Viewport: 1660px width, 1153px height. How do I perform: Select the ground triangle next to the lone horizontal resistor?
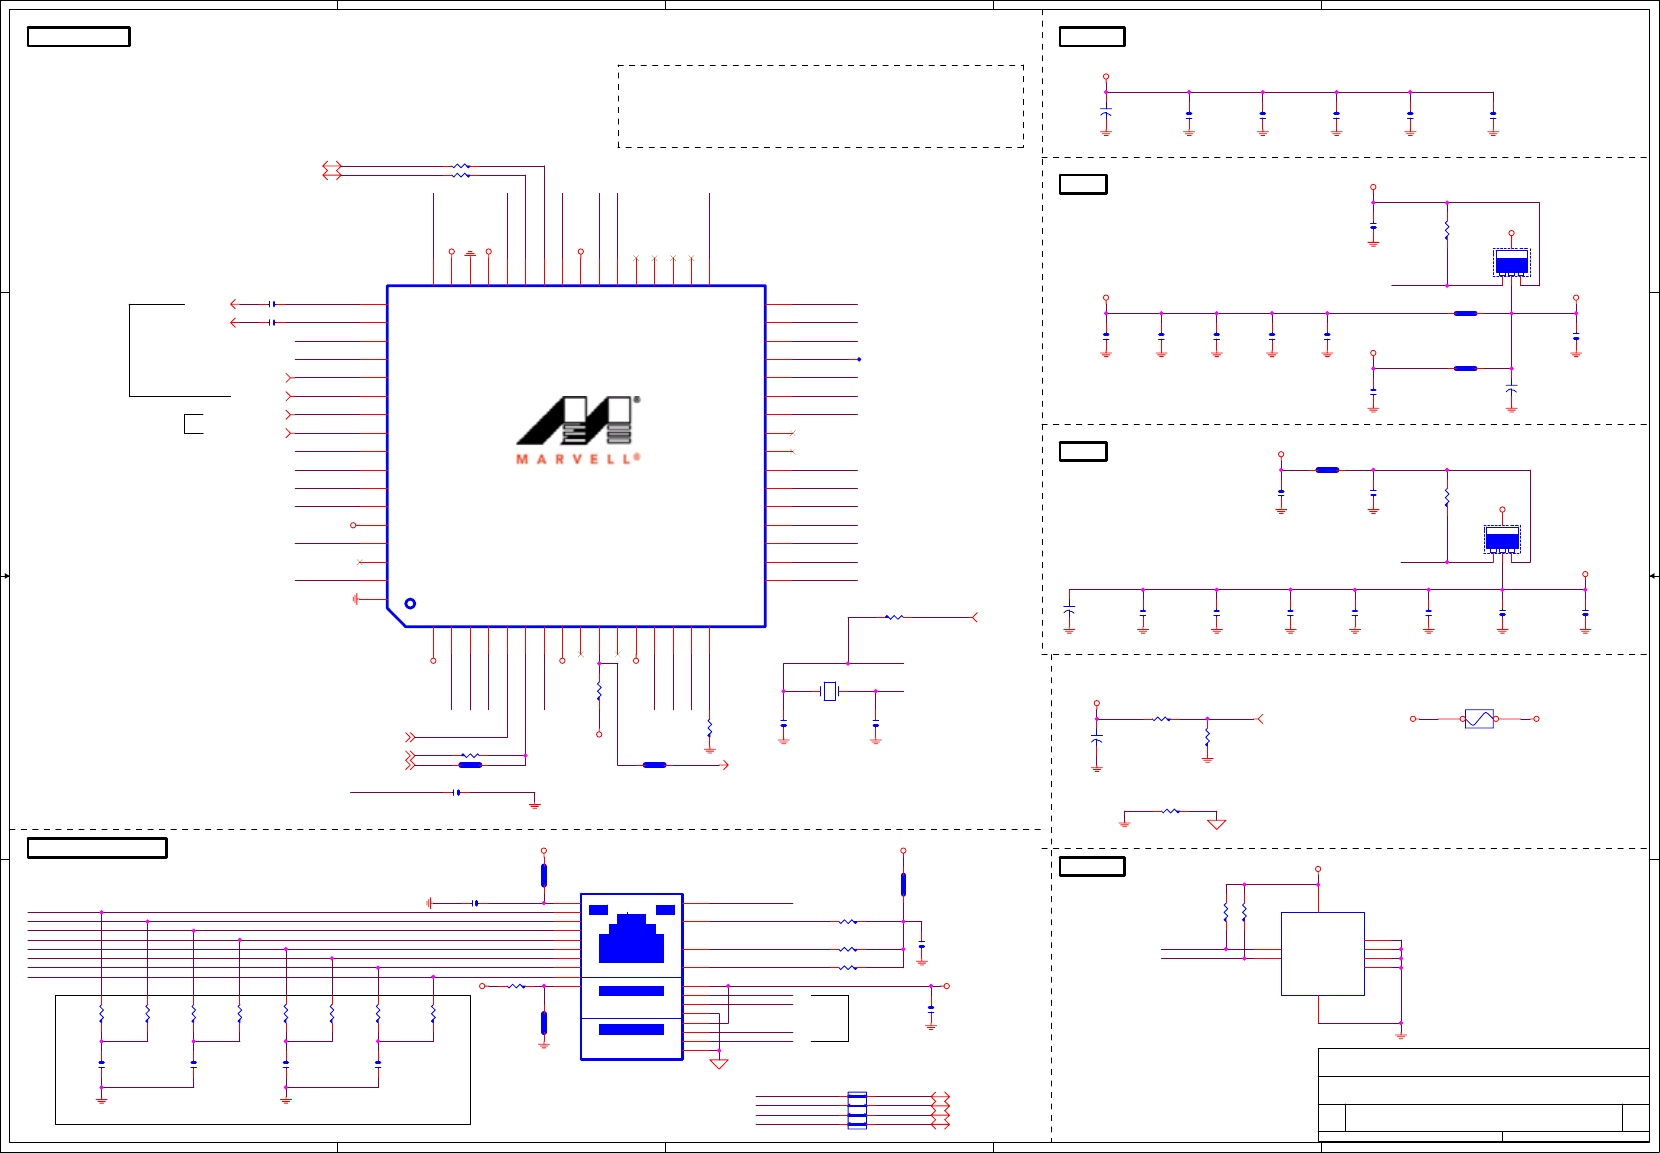click(x=1216, y=824)
